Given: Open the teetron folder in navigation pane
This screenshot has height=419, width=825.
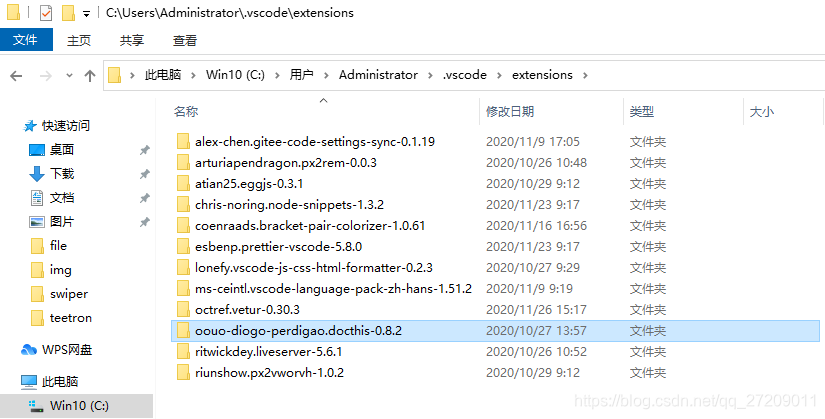Looking at the screenshot, I should click(71, 318).
